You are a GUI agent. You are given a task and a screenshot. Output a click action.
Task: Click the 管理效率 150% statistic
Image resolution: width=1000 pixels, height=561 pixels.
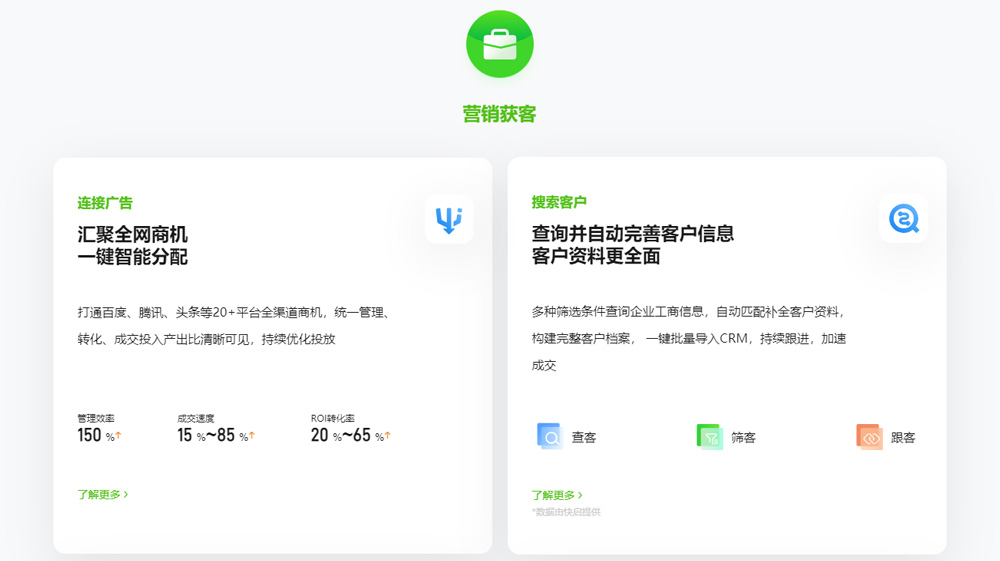pyautogui.click(x=99, y=428)
